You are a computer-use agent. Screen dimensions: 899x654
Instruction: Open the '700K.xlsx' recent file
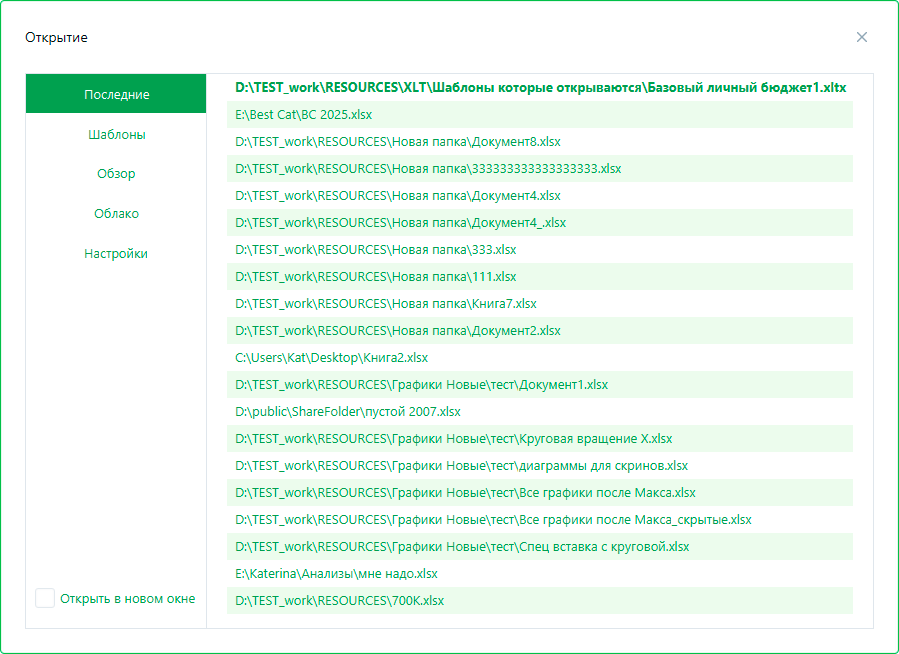click(339, 601)
